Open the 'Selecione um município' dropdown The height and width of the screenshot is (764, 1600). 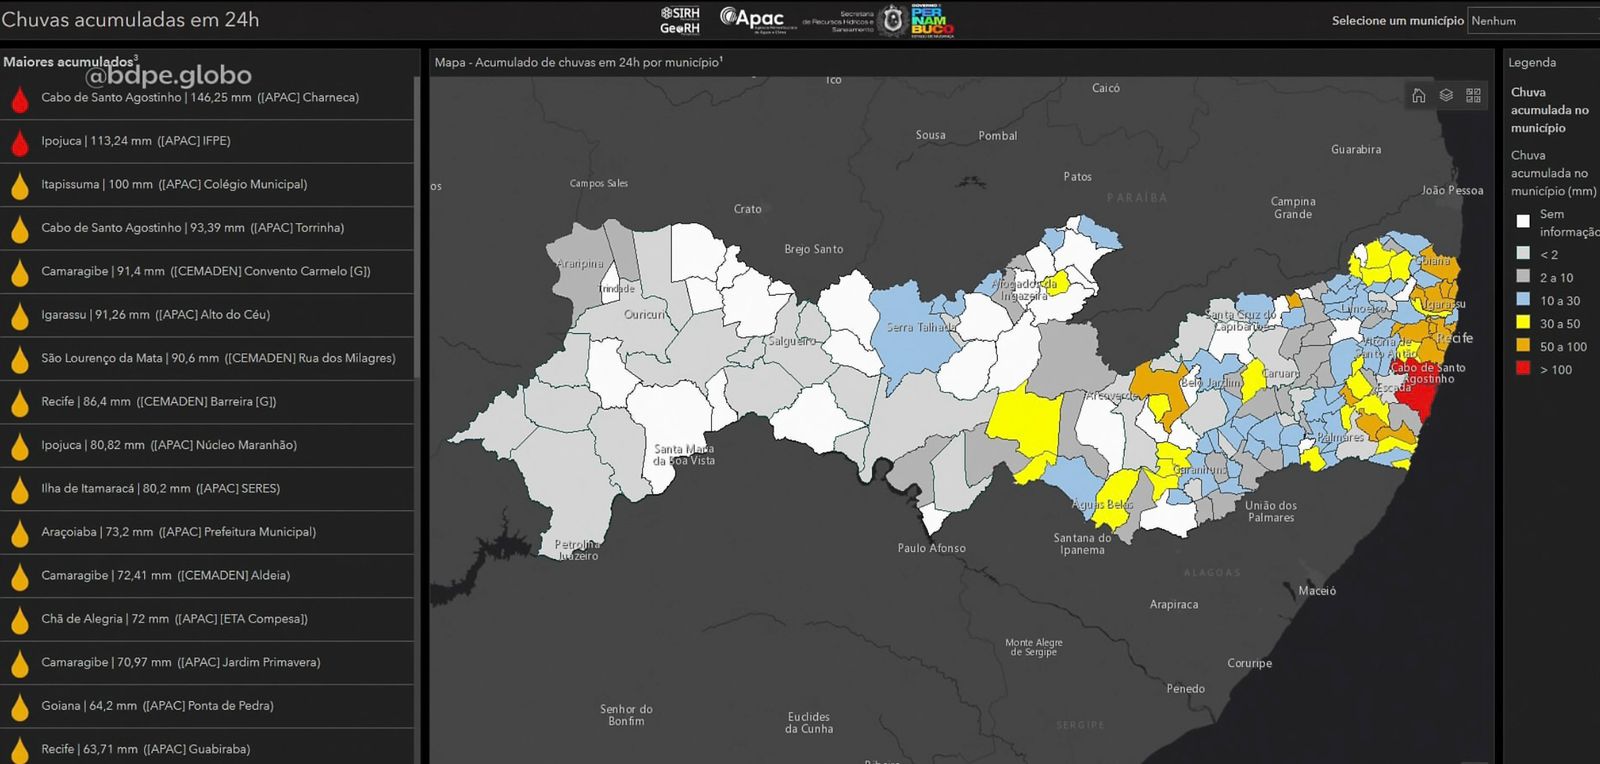pyautogui.click(x=1533, y=21)
